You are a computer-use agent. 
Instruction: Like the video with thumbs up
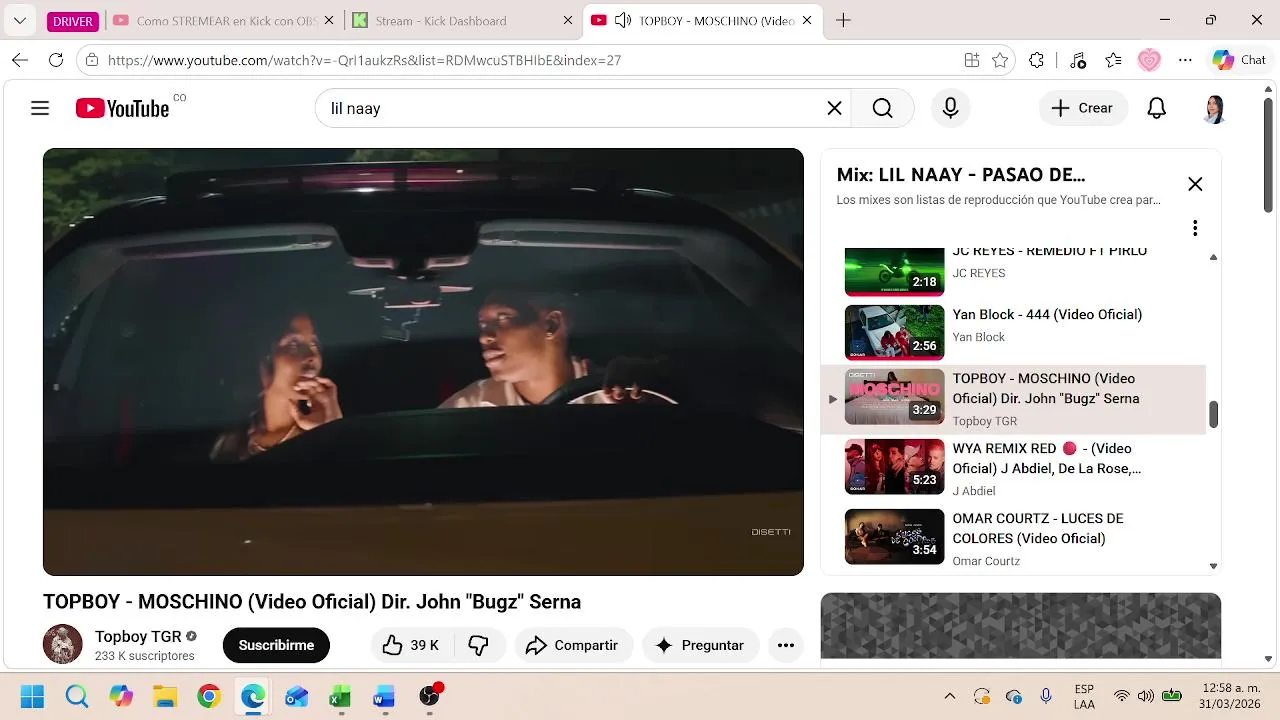pos(411,645)
